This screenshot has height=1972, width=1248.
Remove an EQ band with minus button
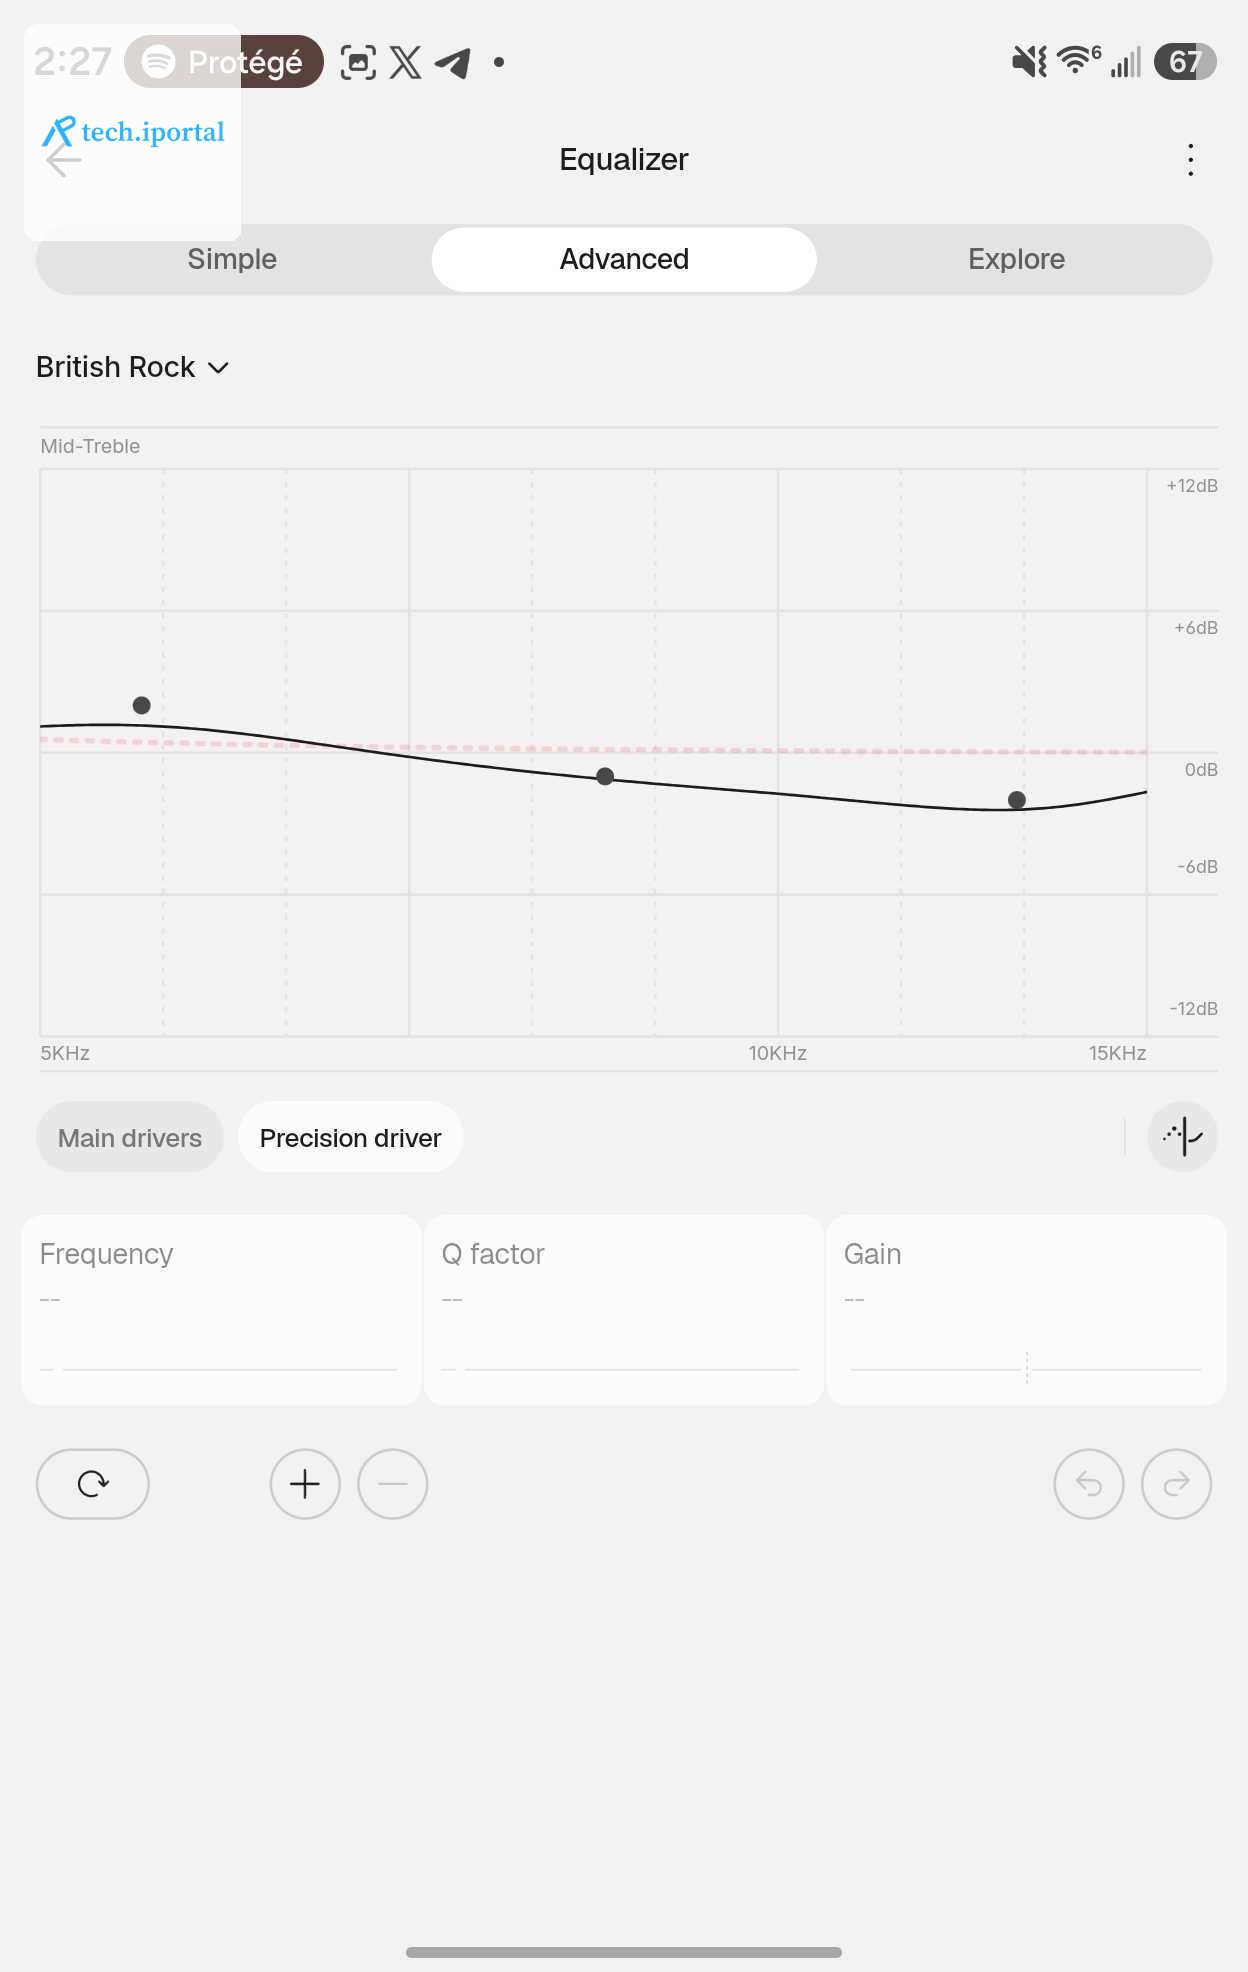click(x=393, y=1484)
